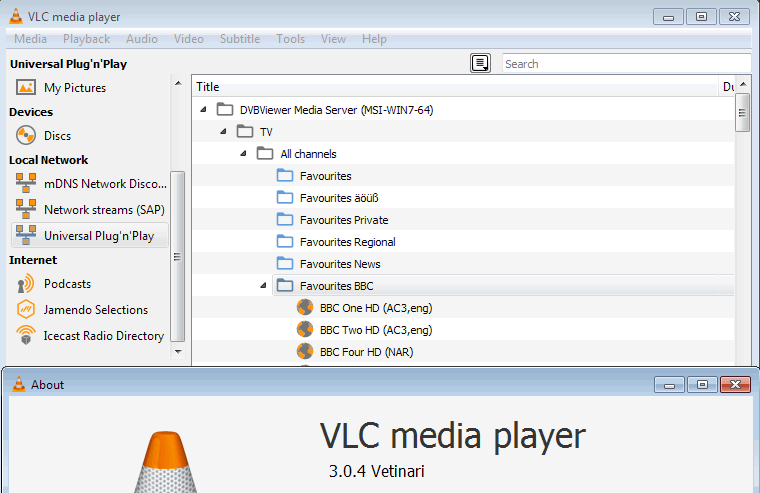
Task: Select "All channels" row text
Action: point(308,154)
